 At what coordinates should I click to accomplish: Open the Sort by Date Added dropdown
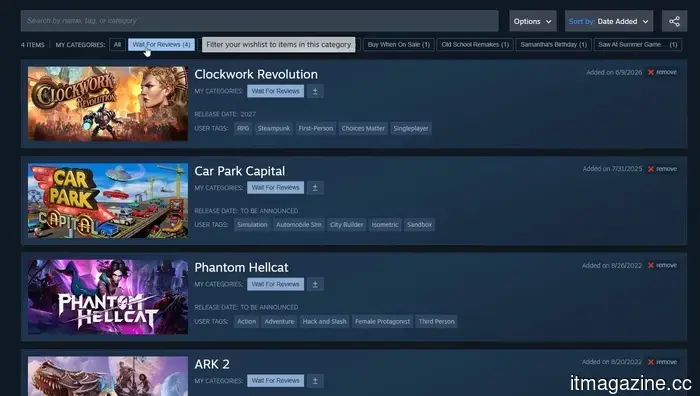click(x=608, y=21)
